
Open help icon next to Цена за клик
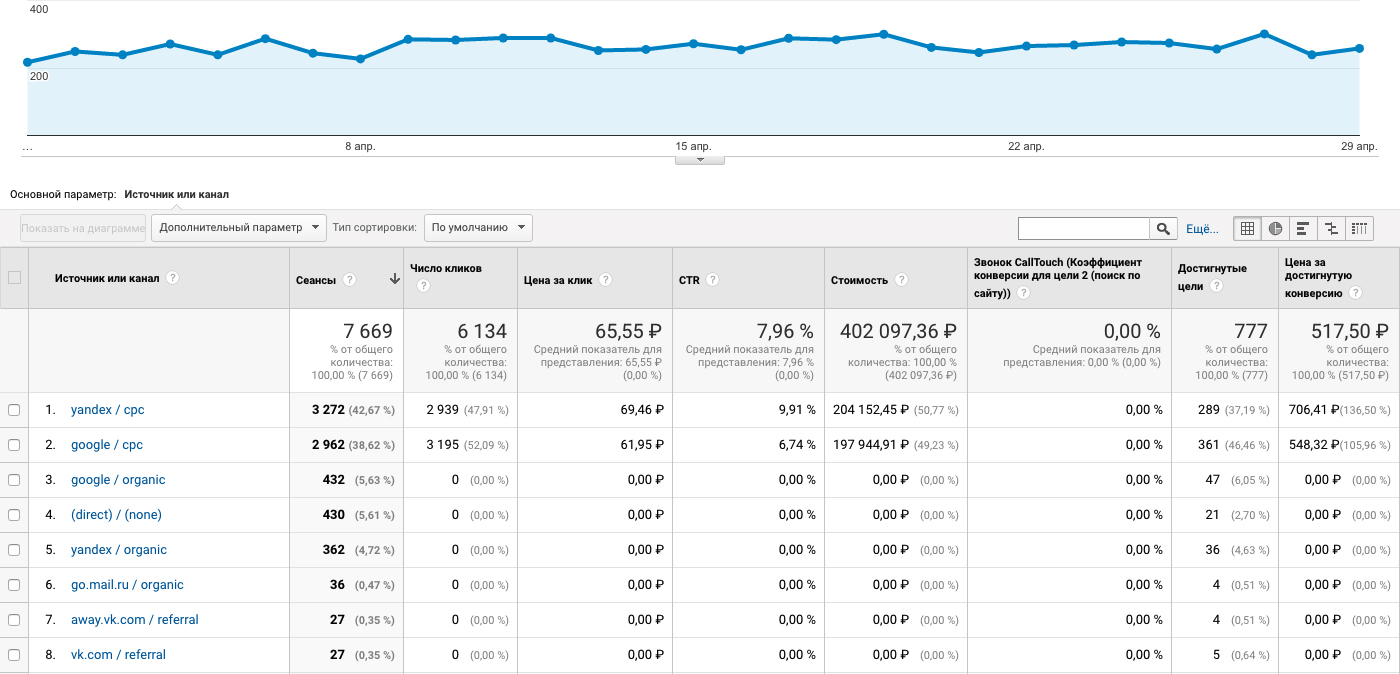pyautogui.click(x=606, y=280)
